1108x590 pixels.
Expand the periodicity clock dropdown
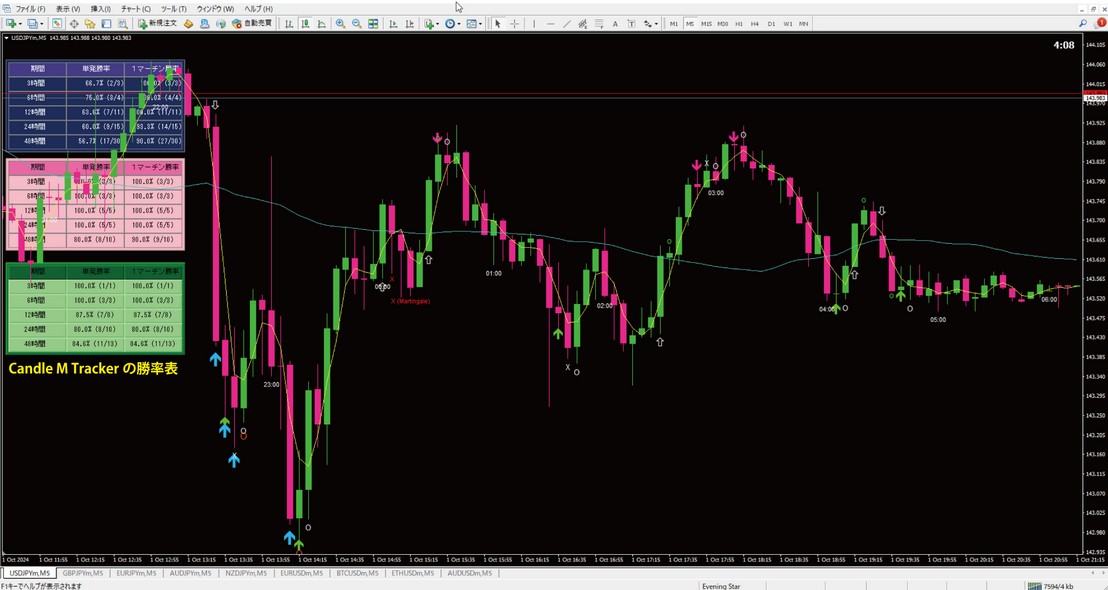[x=460, y=23]
